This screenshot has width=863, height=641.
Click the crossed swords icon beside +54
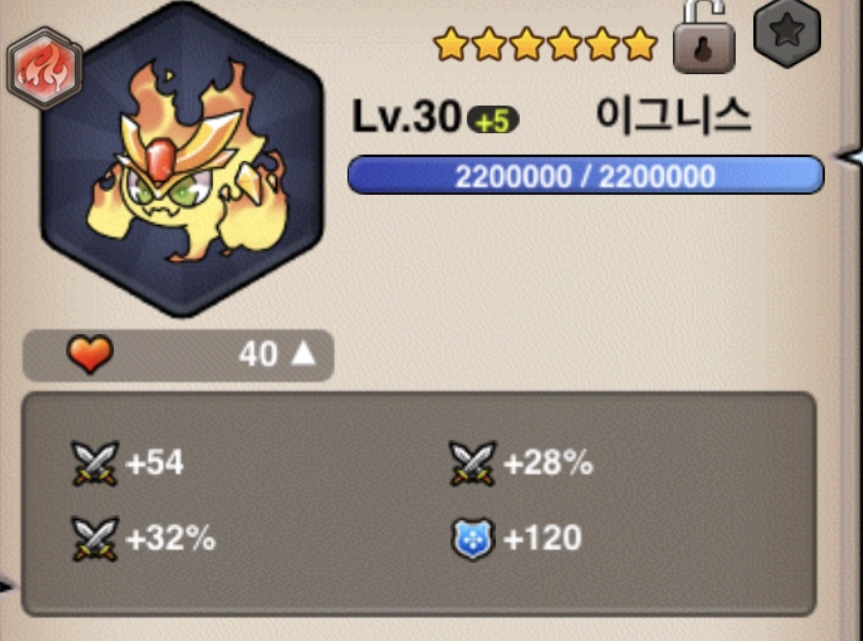pyautogui.click(x=95, y=463)
